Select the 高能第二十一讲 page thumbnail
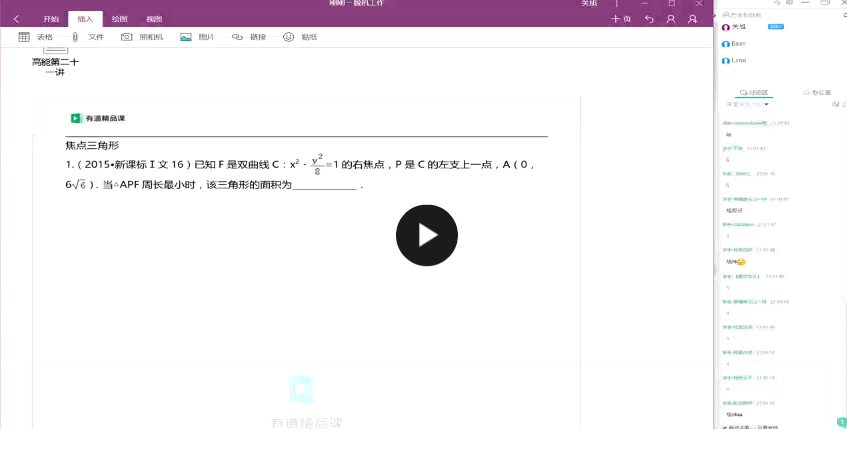The width and height of the screenshot is (847, 452). [x=55, y=61]
